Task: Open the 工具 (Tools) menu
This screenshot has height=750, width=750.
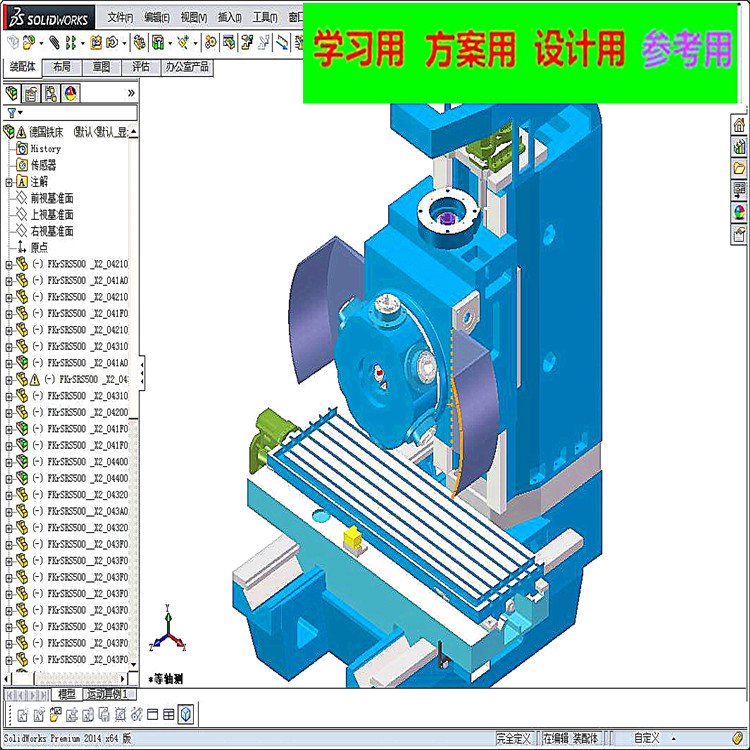Action: point(265,18)
